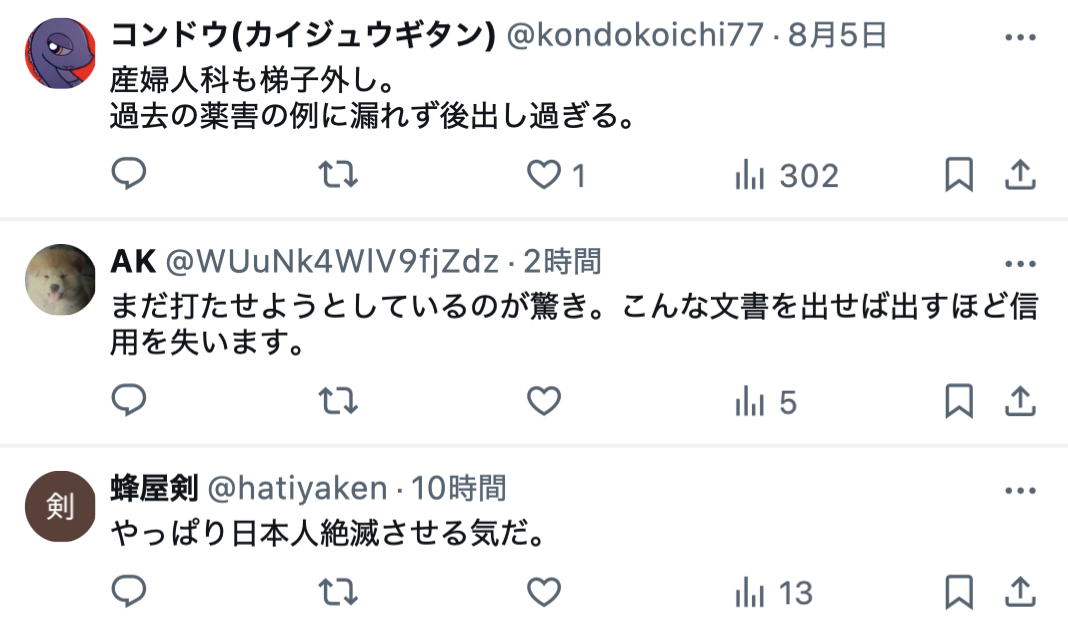Open AK's dog avatar picture
The image size is (1068, 630).
60,279
